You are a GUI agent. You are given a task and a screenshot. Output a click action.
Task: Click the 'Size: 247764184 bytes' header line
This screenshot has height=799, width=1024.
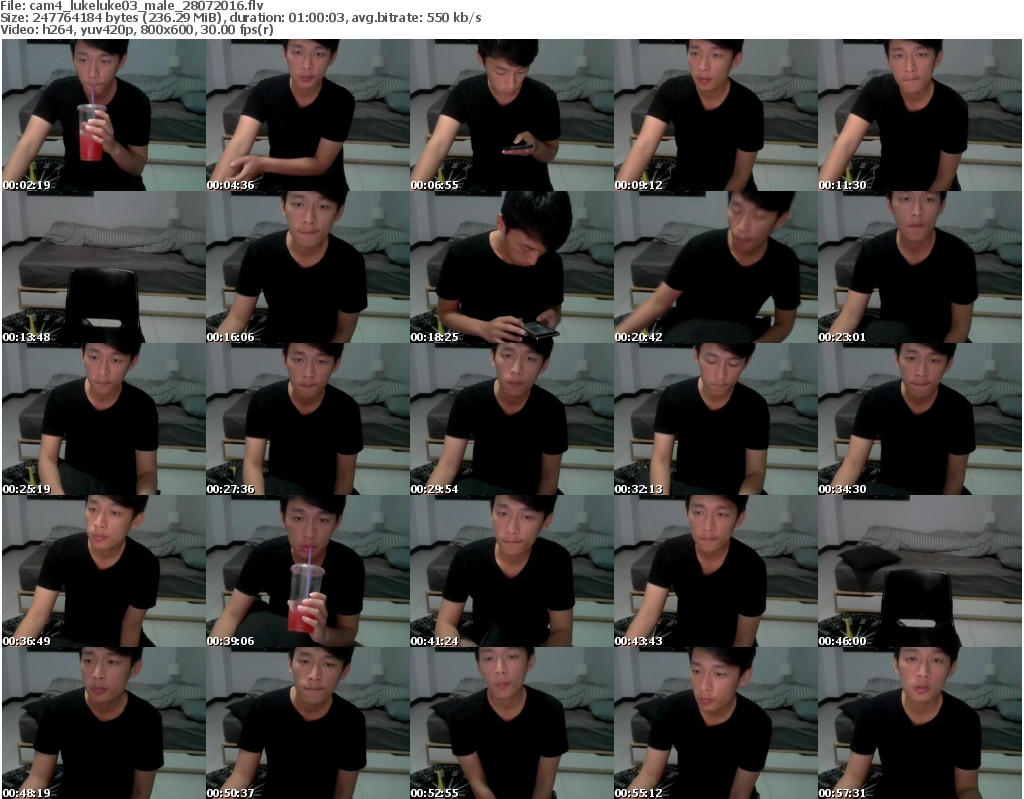241,18
